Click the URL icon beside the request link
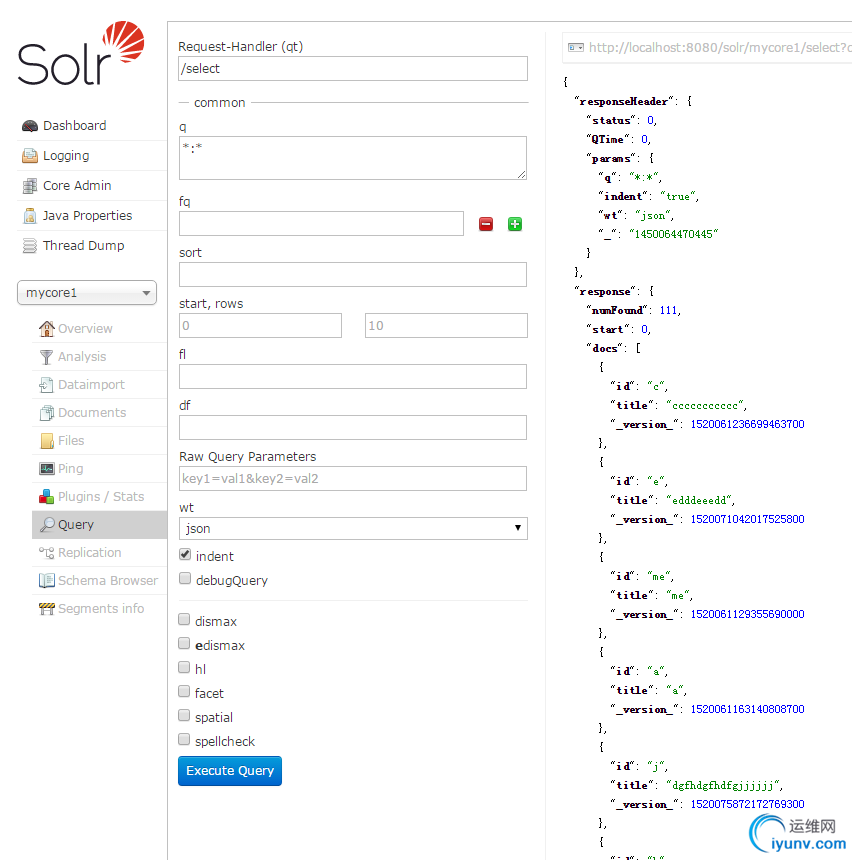Image resolution: width=852 pixels, height=860 pixels. click(x=575, y=48)
